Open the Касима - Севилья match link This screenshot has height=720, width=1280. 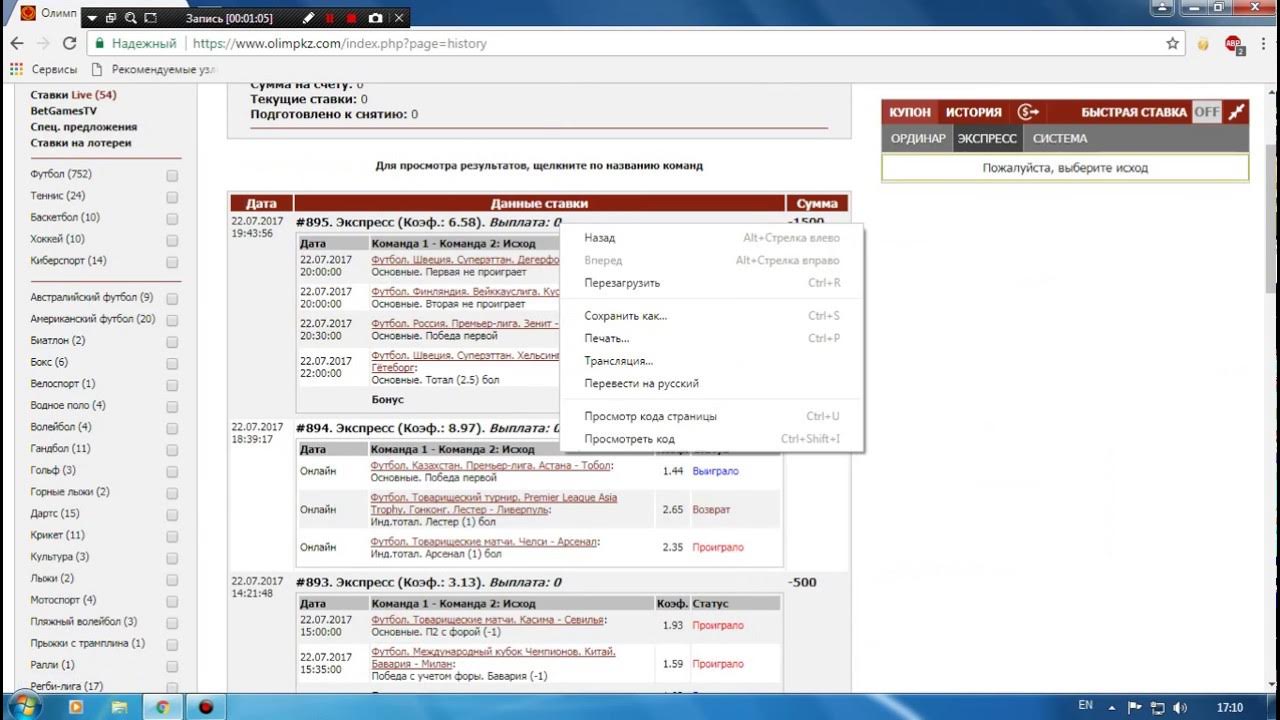click(488, 620)
